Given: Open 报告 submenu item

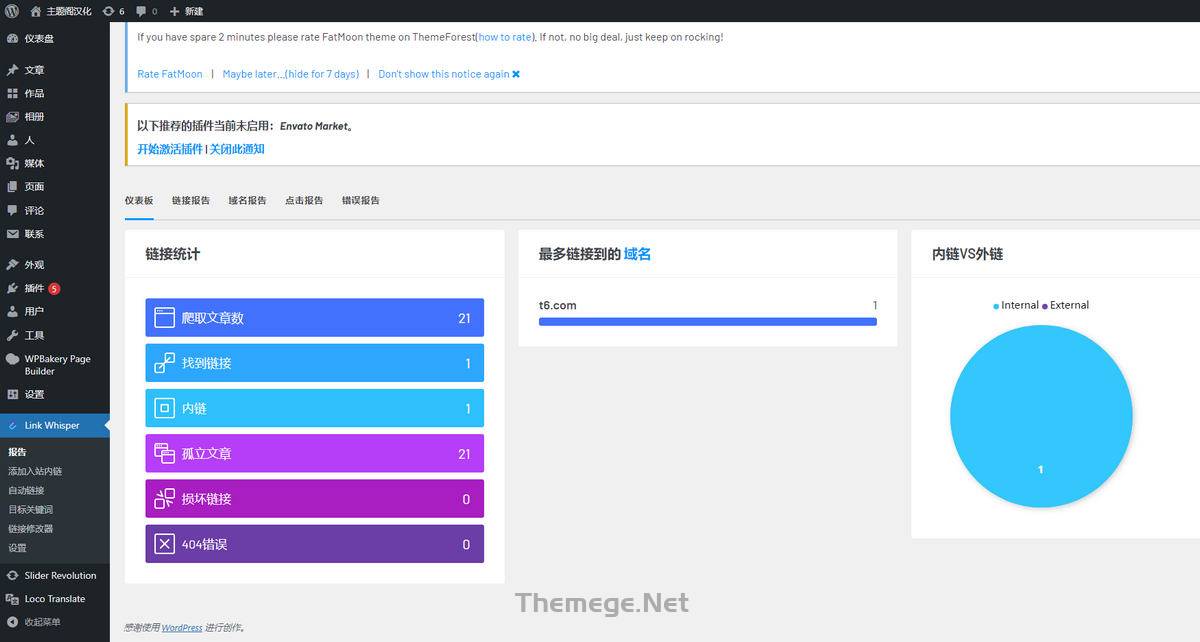Looking at the screenshot, I should (x=17, y=452).
